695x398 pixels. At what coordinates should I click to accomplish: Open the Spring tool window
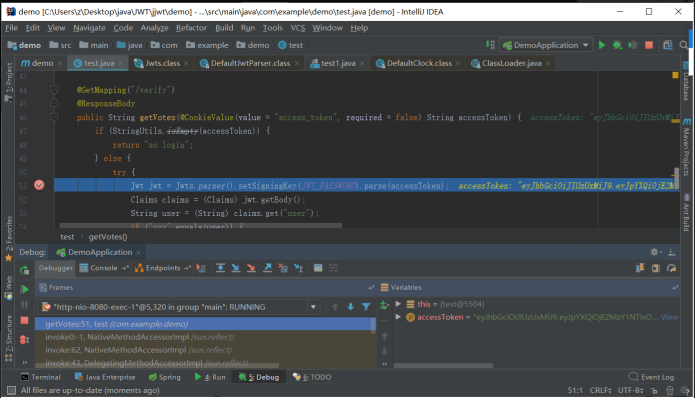click(164, 377)
